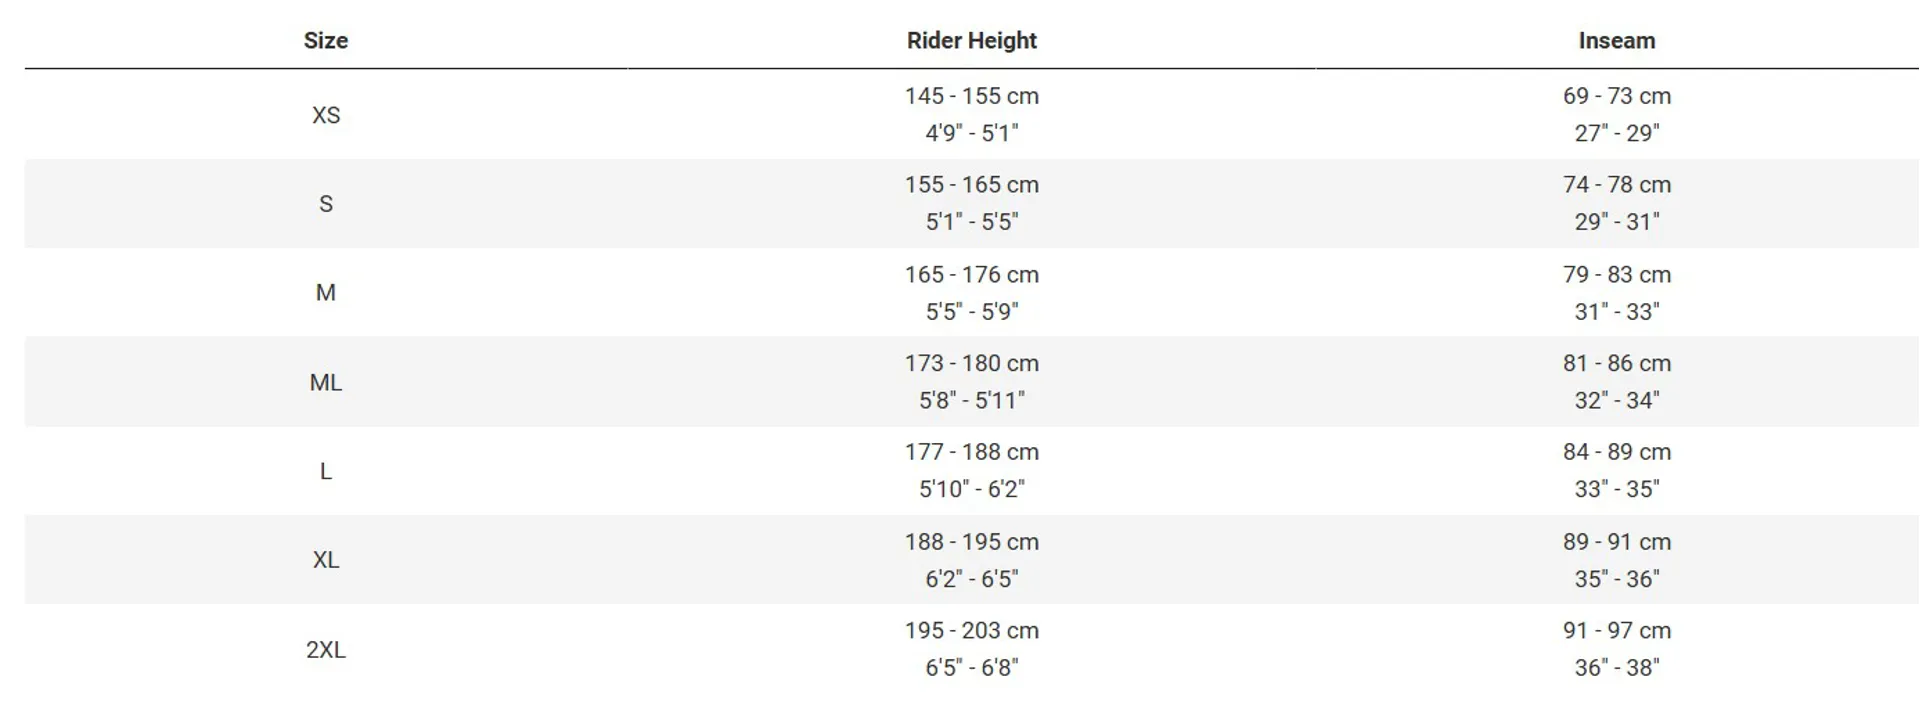Select the XL size label
The image size is (1920, 727).
[326, 560]
